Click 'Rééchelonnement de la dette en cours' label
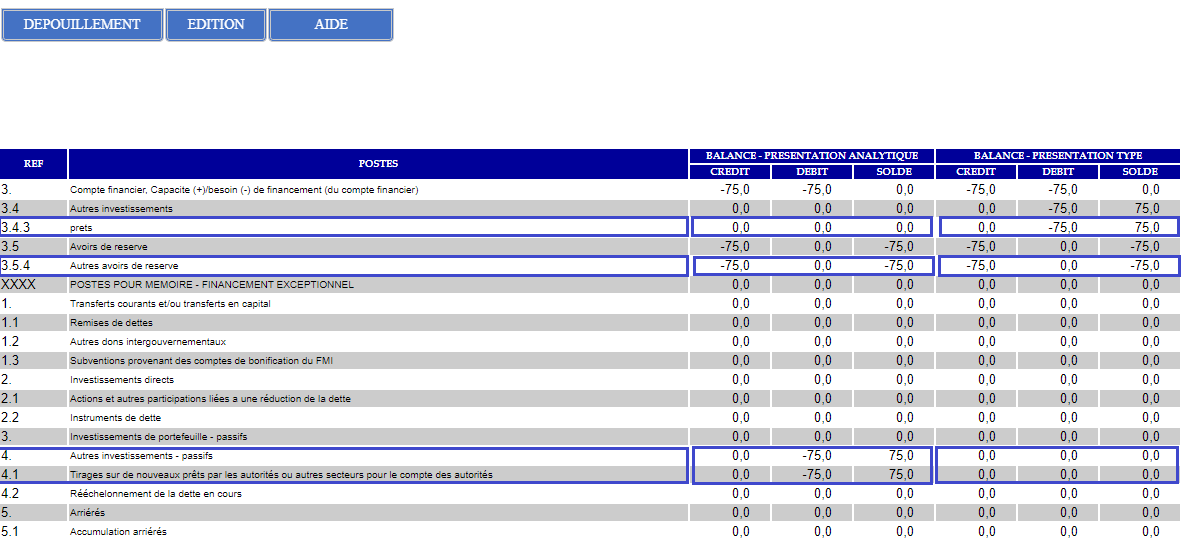This screenshot has width=1191, height=539. [155, 494]
